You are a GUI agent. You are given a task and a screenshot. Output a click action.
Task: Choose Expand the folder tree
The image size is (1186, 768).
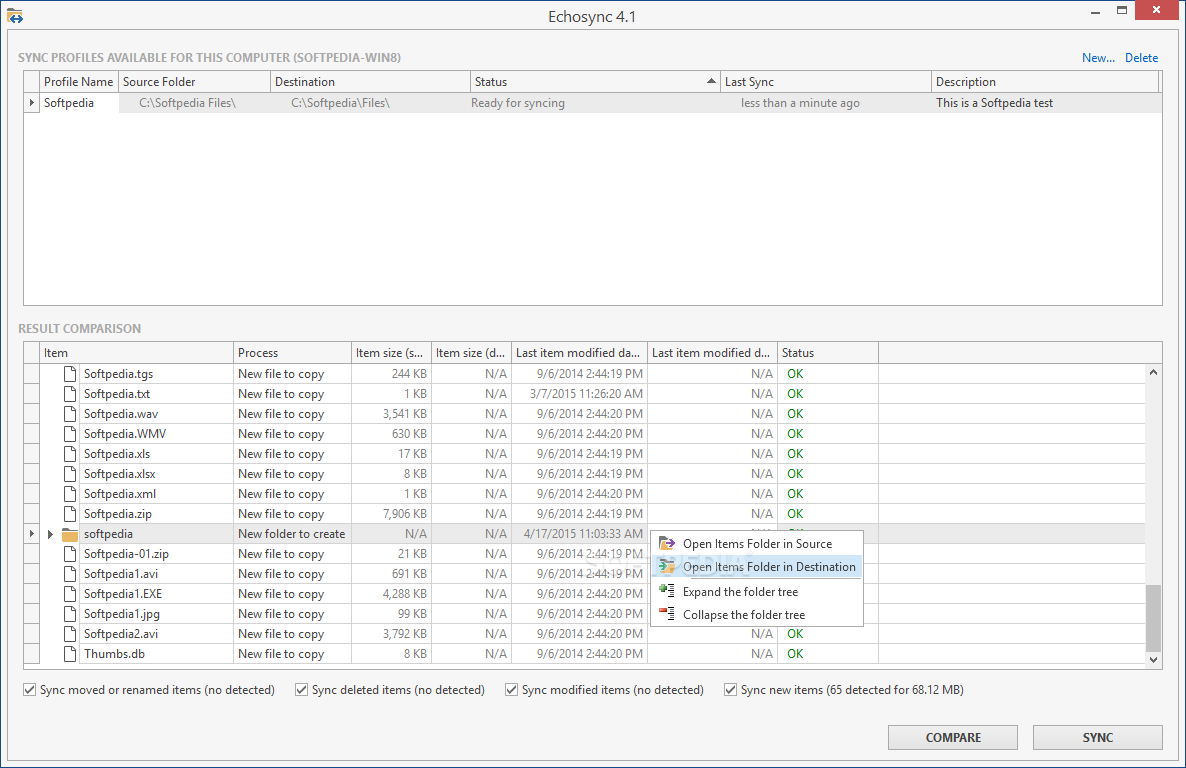point(757,592)
